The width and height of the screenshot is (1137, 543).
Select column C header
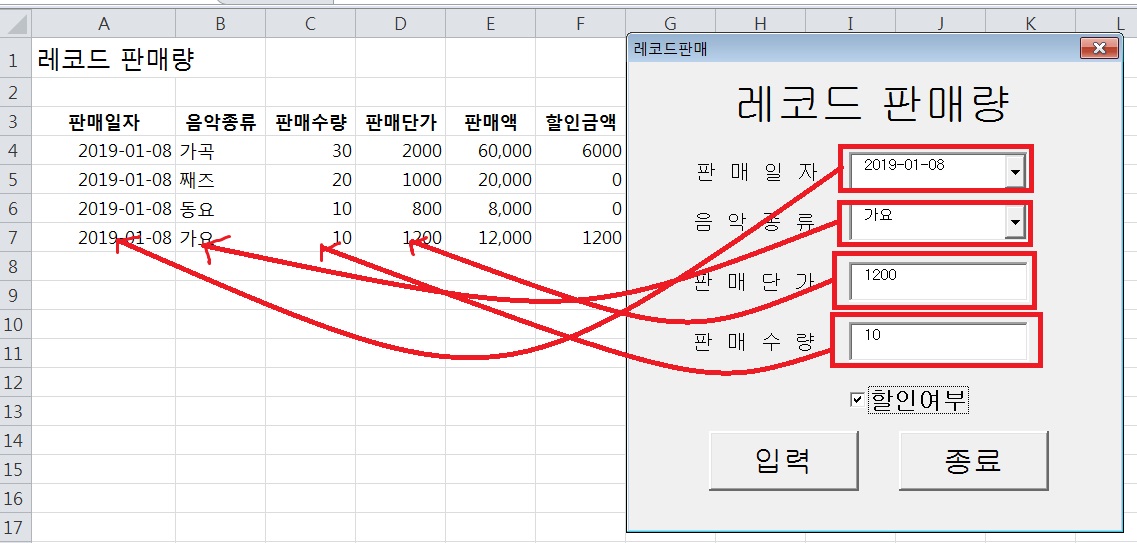[x=310, y=23]
